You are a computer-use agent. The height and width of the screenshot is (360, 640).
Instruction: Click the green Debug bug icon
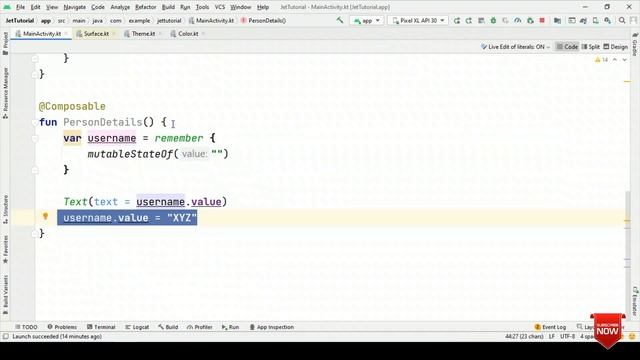(x=493, y=20)
